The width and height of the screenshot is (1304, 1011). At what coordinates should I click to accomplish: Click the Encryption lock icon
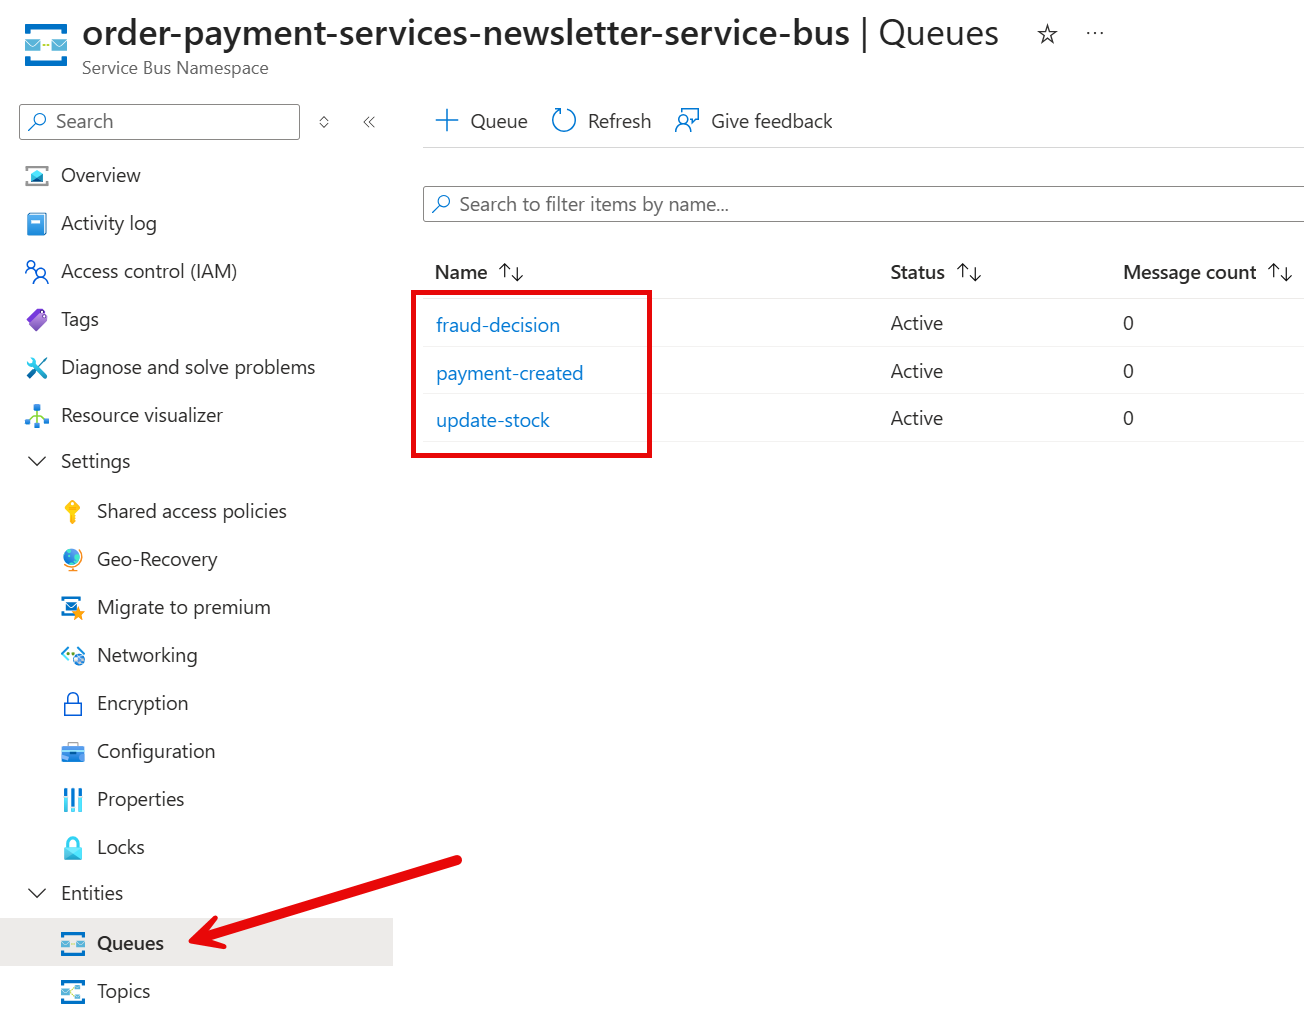(x=72, y=704)
